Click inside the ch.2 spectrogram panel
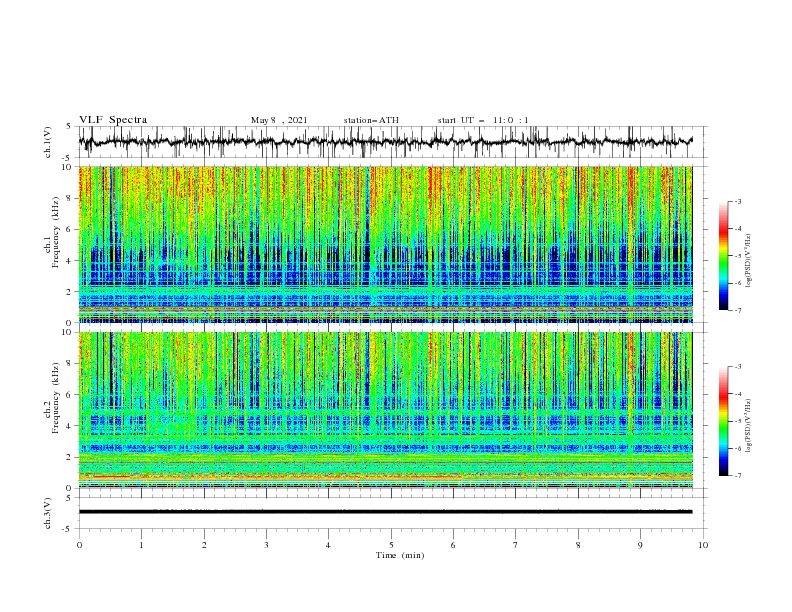The image size is (792, 612). coord(385,410)
